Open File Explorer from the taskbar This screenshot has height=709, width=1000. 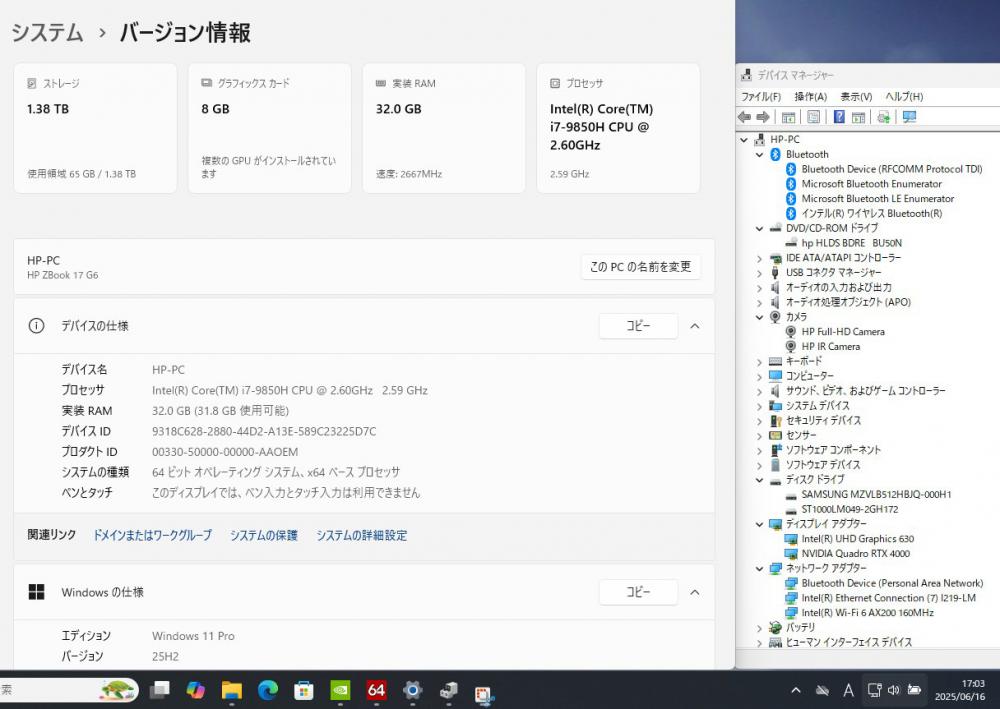point(232,690)
